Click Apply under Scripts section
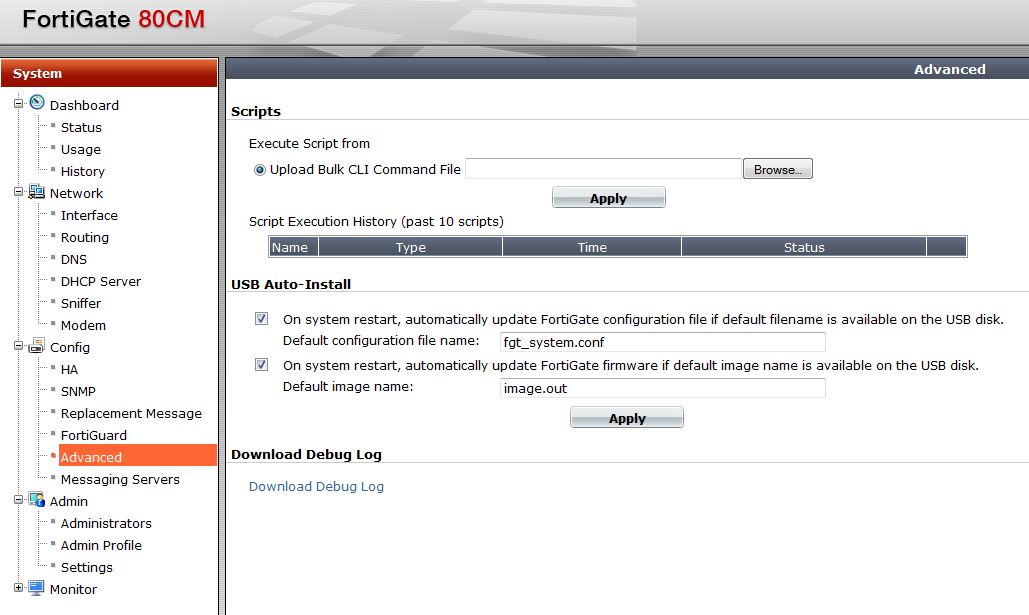This screenshot has width=1029, height=615. (608, 198)
